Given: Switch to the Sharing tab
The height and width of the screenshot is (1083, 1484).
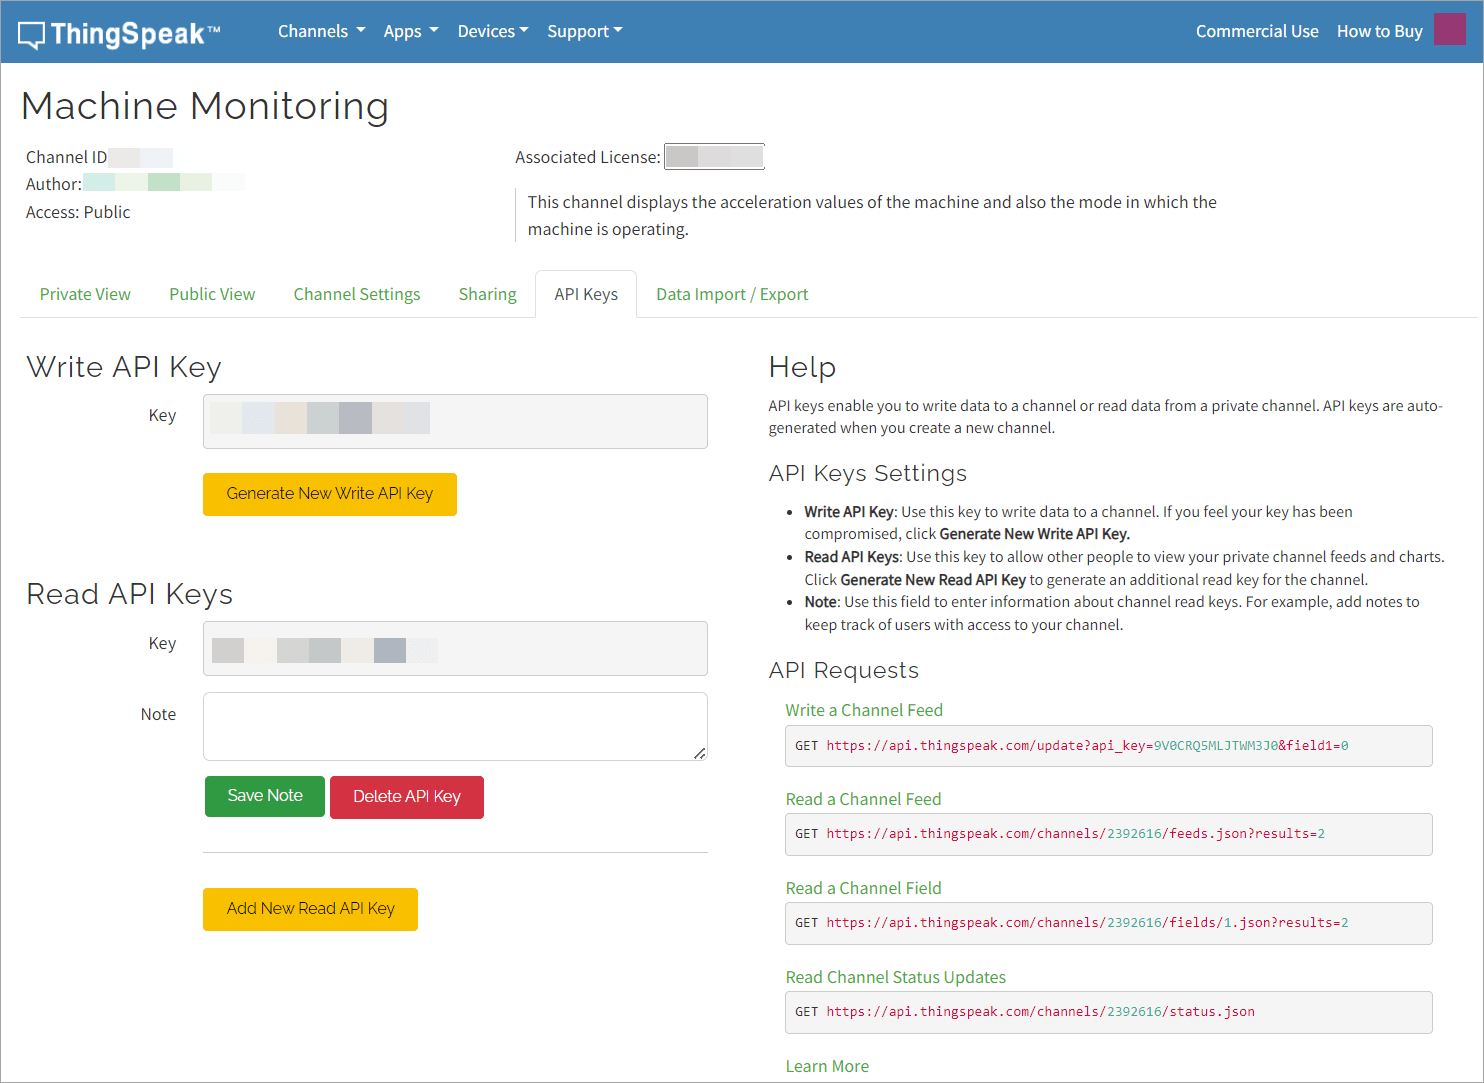Looking at the screenshot, I should (487, 294).
